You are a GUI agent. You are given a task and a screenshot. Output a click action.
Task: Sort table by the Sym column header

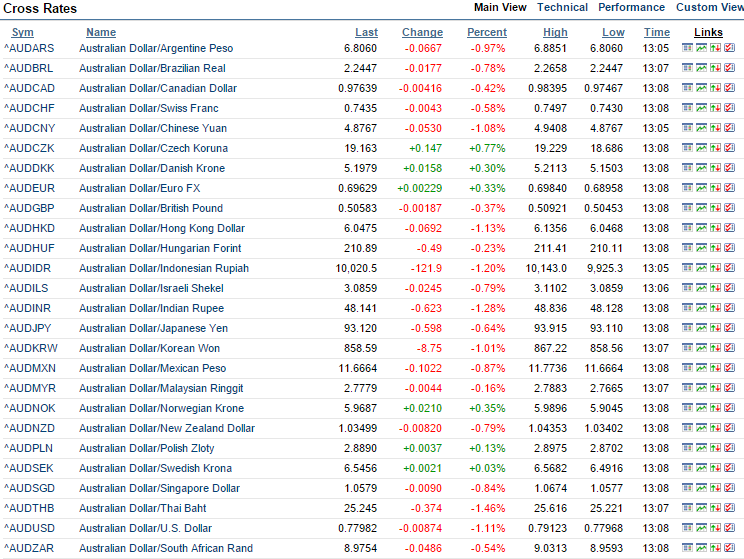tap(22, 32)
